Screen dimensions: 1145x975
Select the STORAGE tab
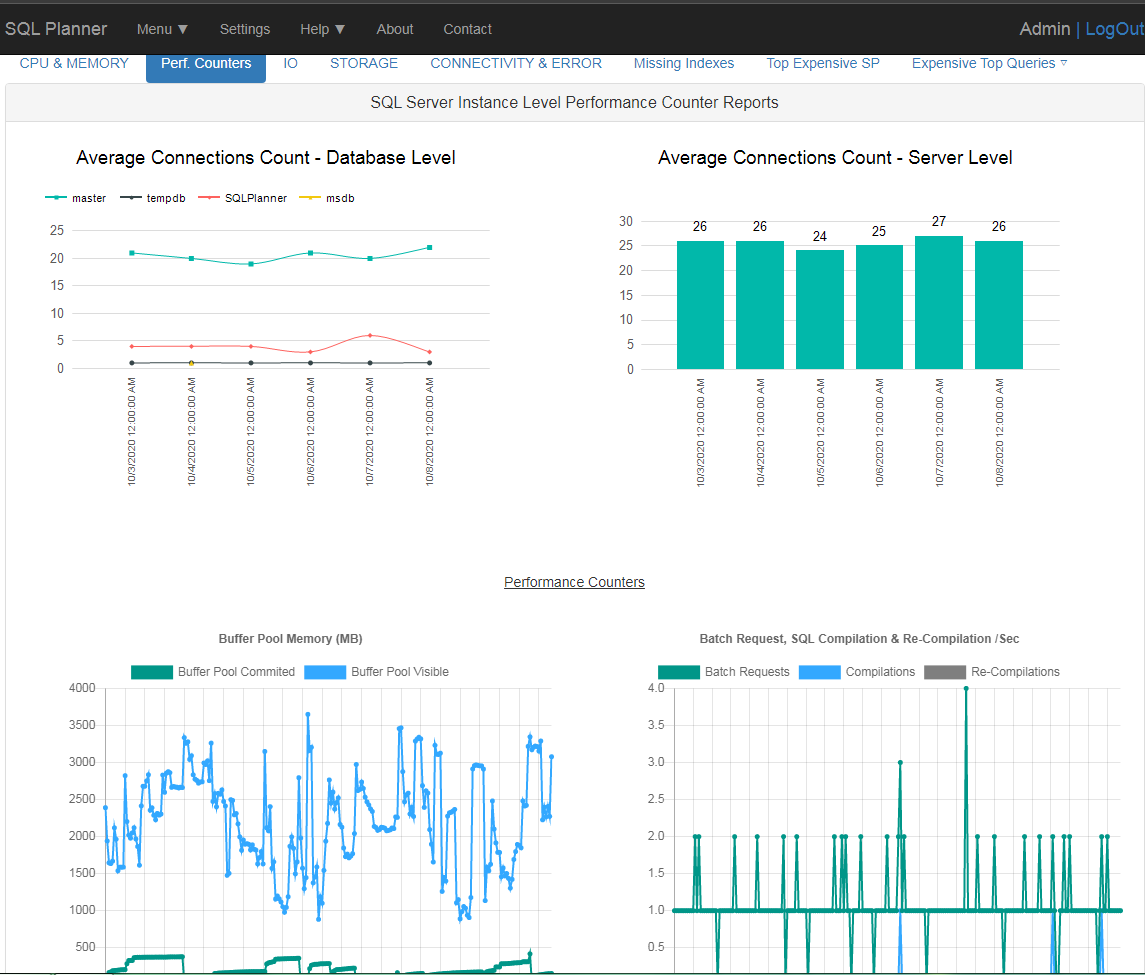[363, 63]
